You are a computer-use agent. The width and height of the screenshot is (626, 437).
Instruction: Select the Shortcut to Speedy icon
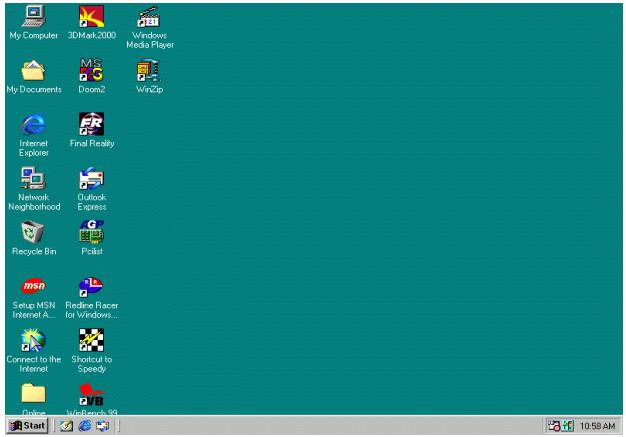91,340
